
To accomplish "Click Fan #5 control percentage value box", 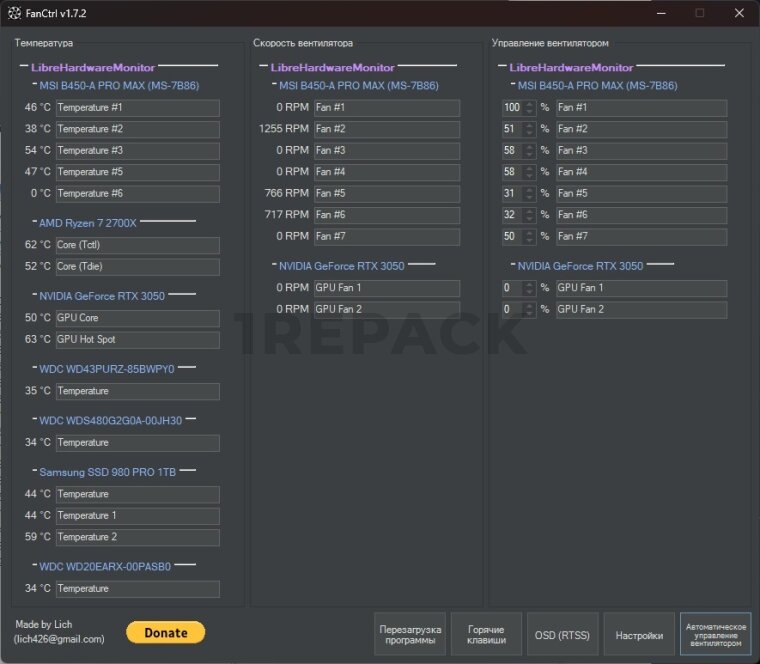I will (x=512, y=193).
